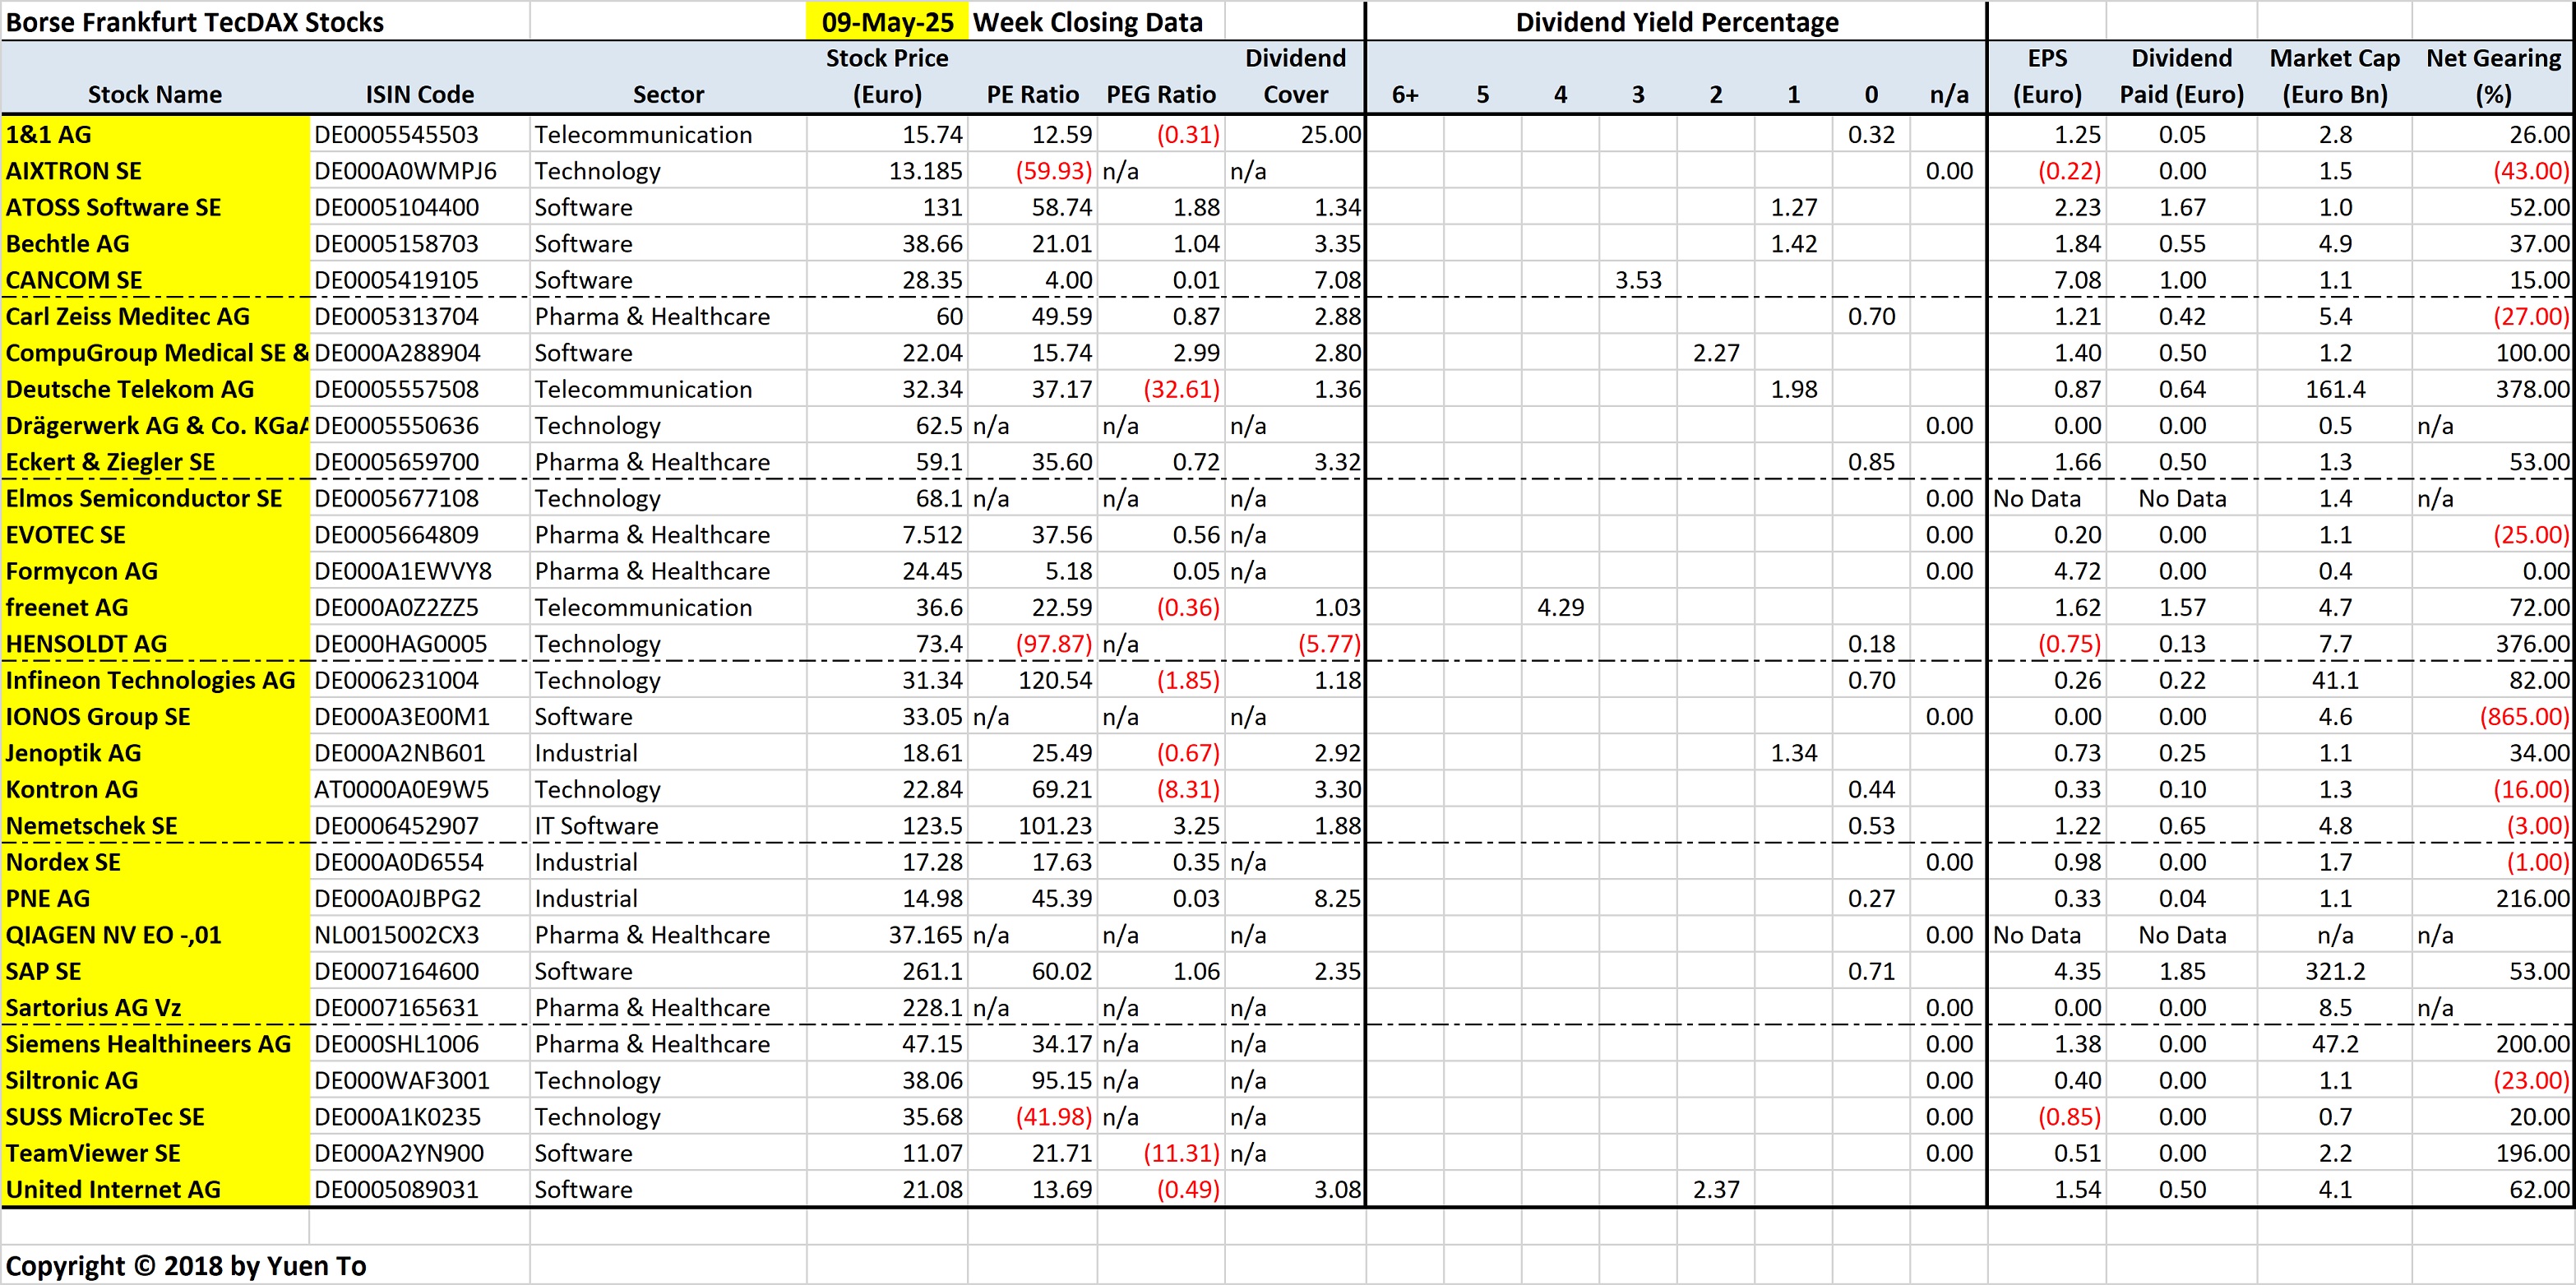This screenshot has width=2576, height=1285.
Task: Select the 'PE Ratio' column header
Action: [x=1033, y=94]
